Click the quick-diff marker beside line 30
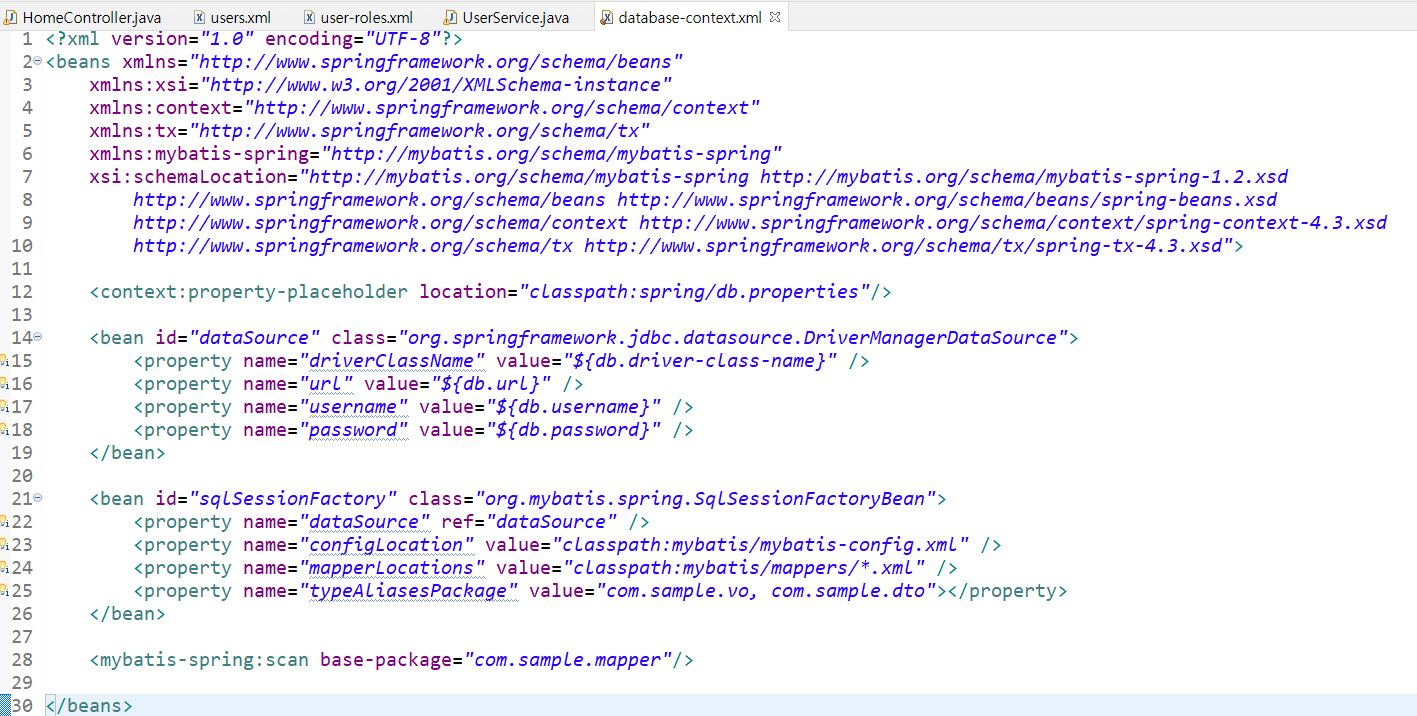The height and width of the screenshot is (716, 1417). coord(4,706)
